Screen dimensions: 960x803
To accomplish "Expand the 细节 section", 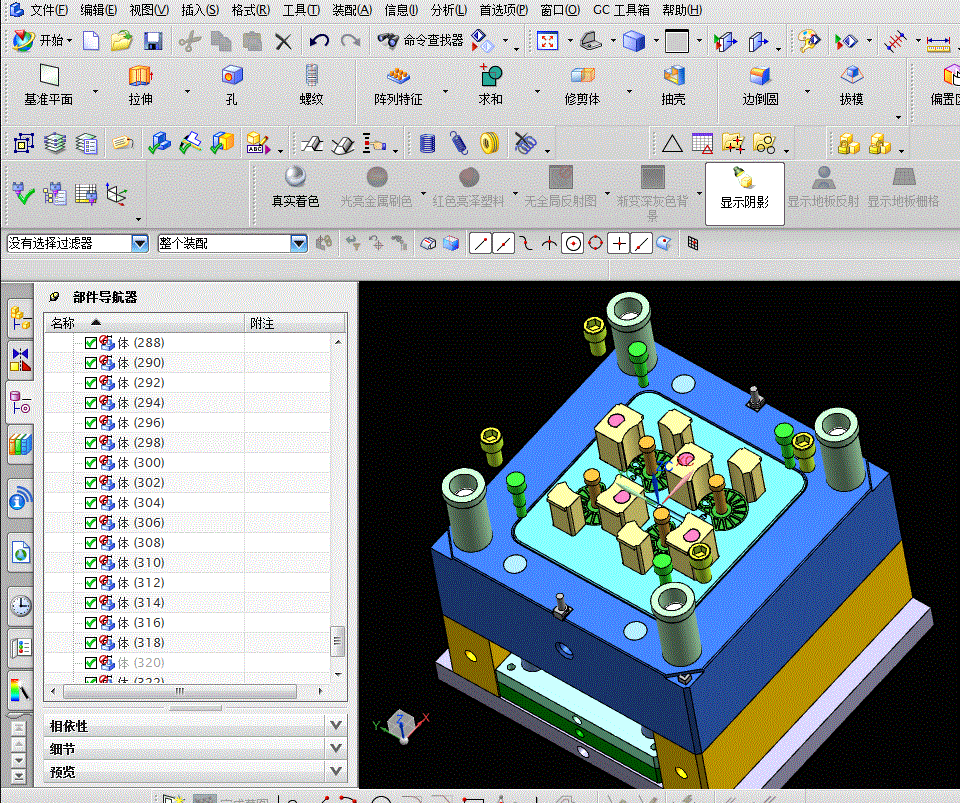I will pyautogui.click(x=336, y=748).
